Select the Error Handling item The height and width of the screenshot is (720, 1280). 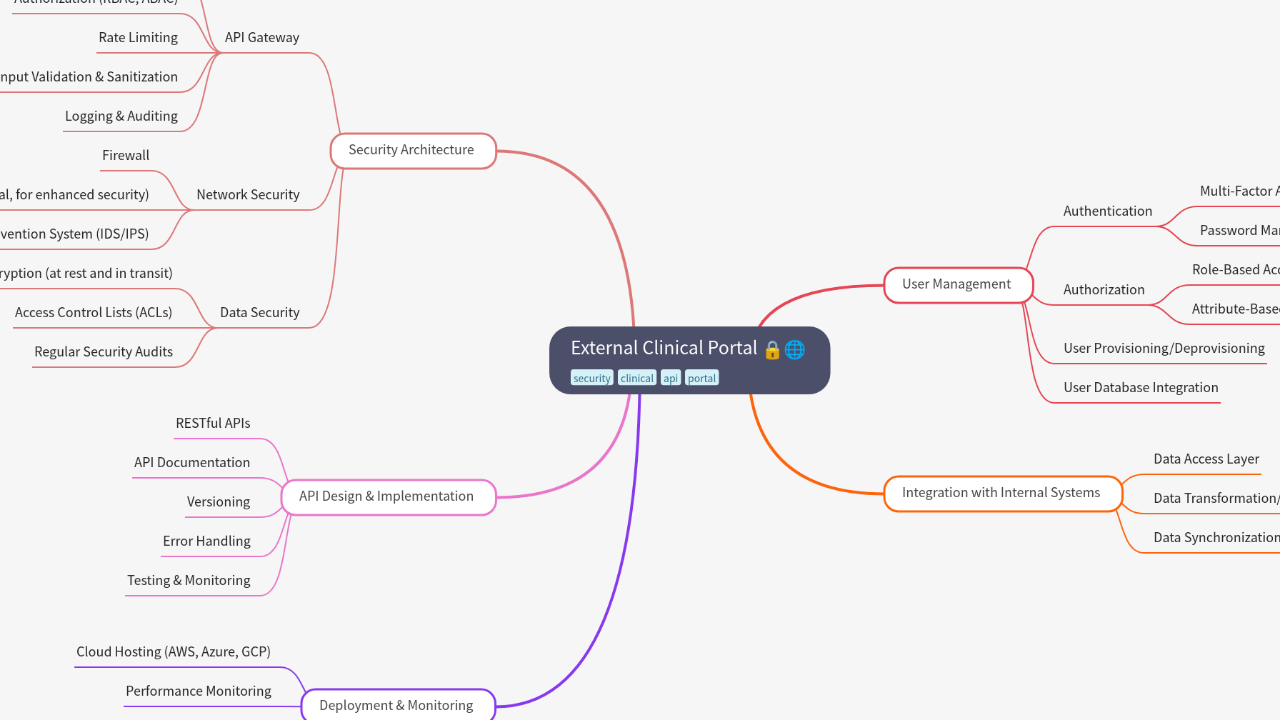coord(207,541)
